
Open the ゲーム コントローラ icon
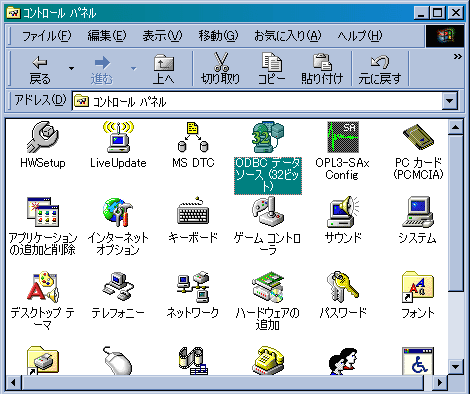click(x=268, y=211)
